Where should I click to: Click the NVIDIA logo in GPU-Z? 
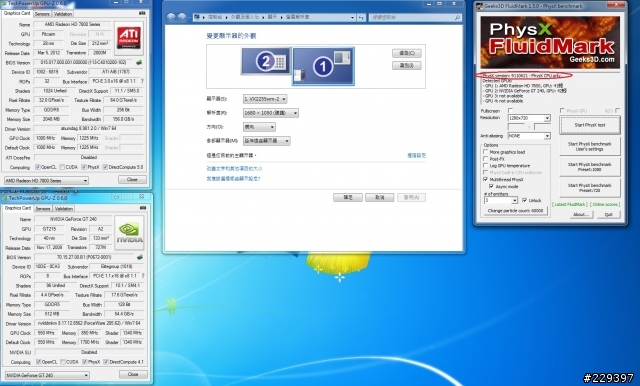(129, 233)
